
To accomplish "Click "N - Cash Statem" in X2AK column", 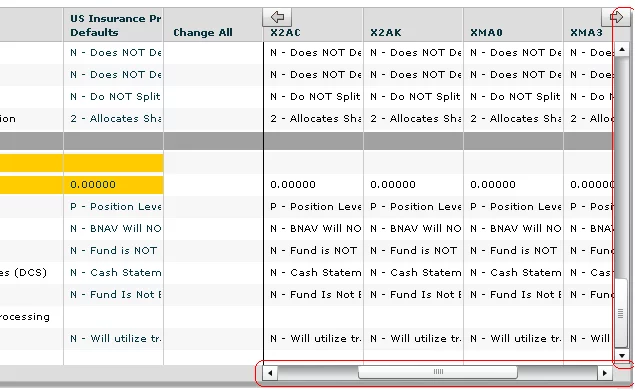I will coord(416,273).
